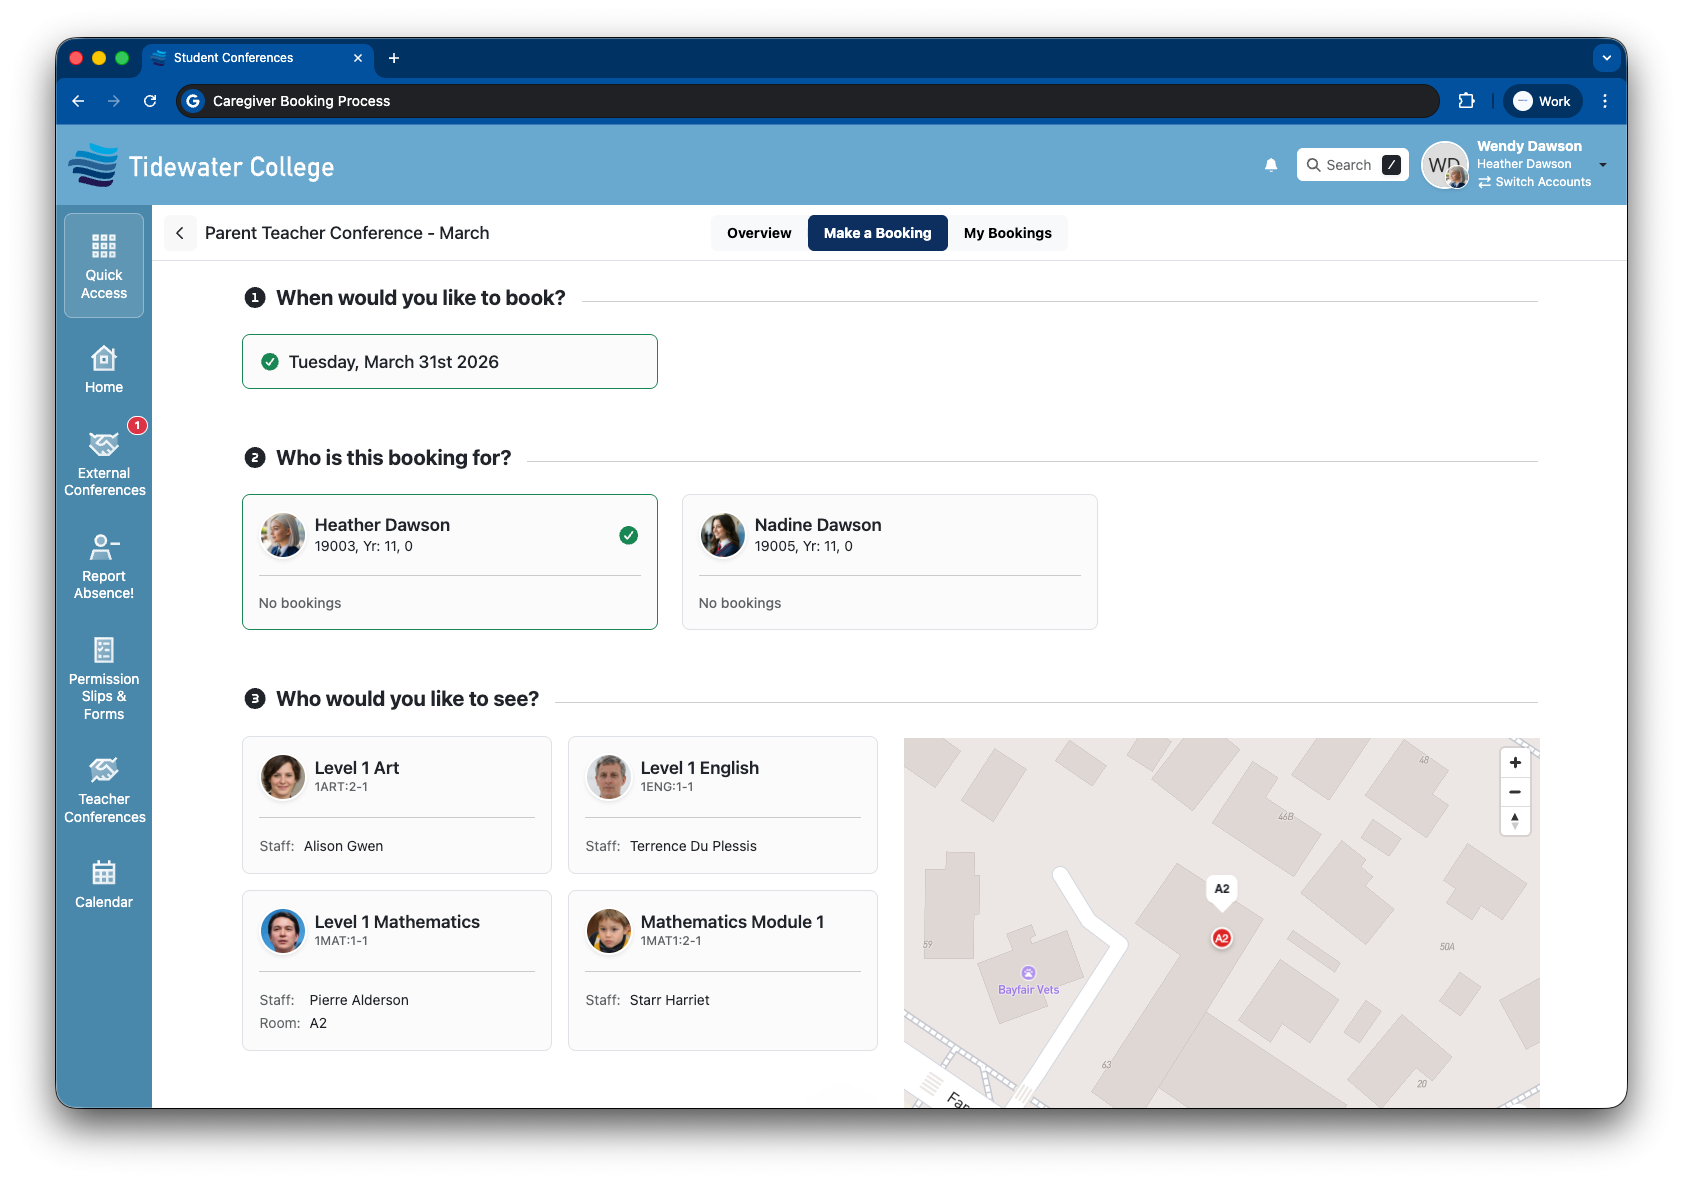The height and width of the screenshot is (1182, 1683).
Task: Click the notifications bell icon
Action: tap(1271, 165)
